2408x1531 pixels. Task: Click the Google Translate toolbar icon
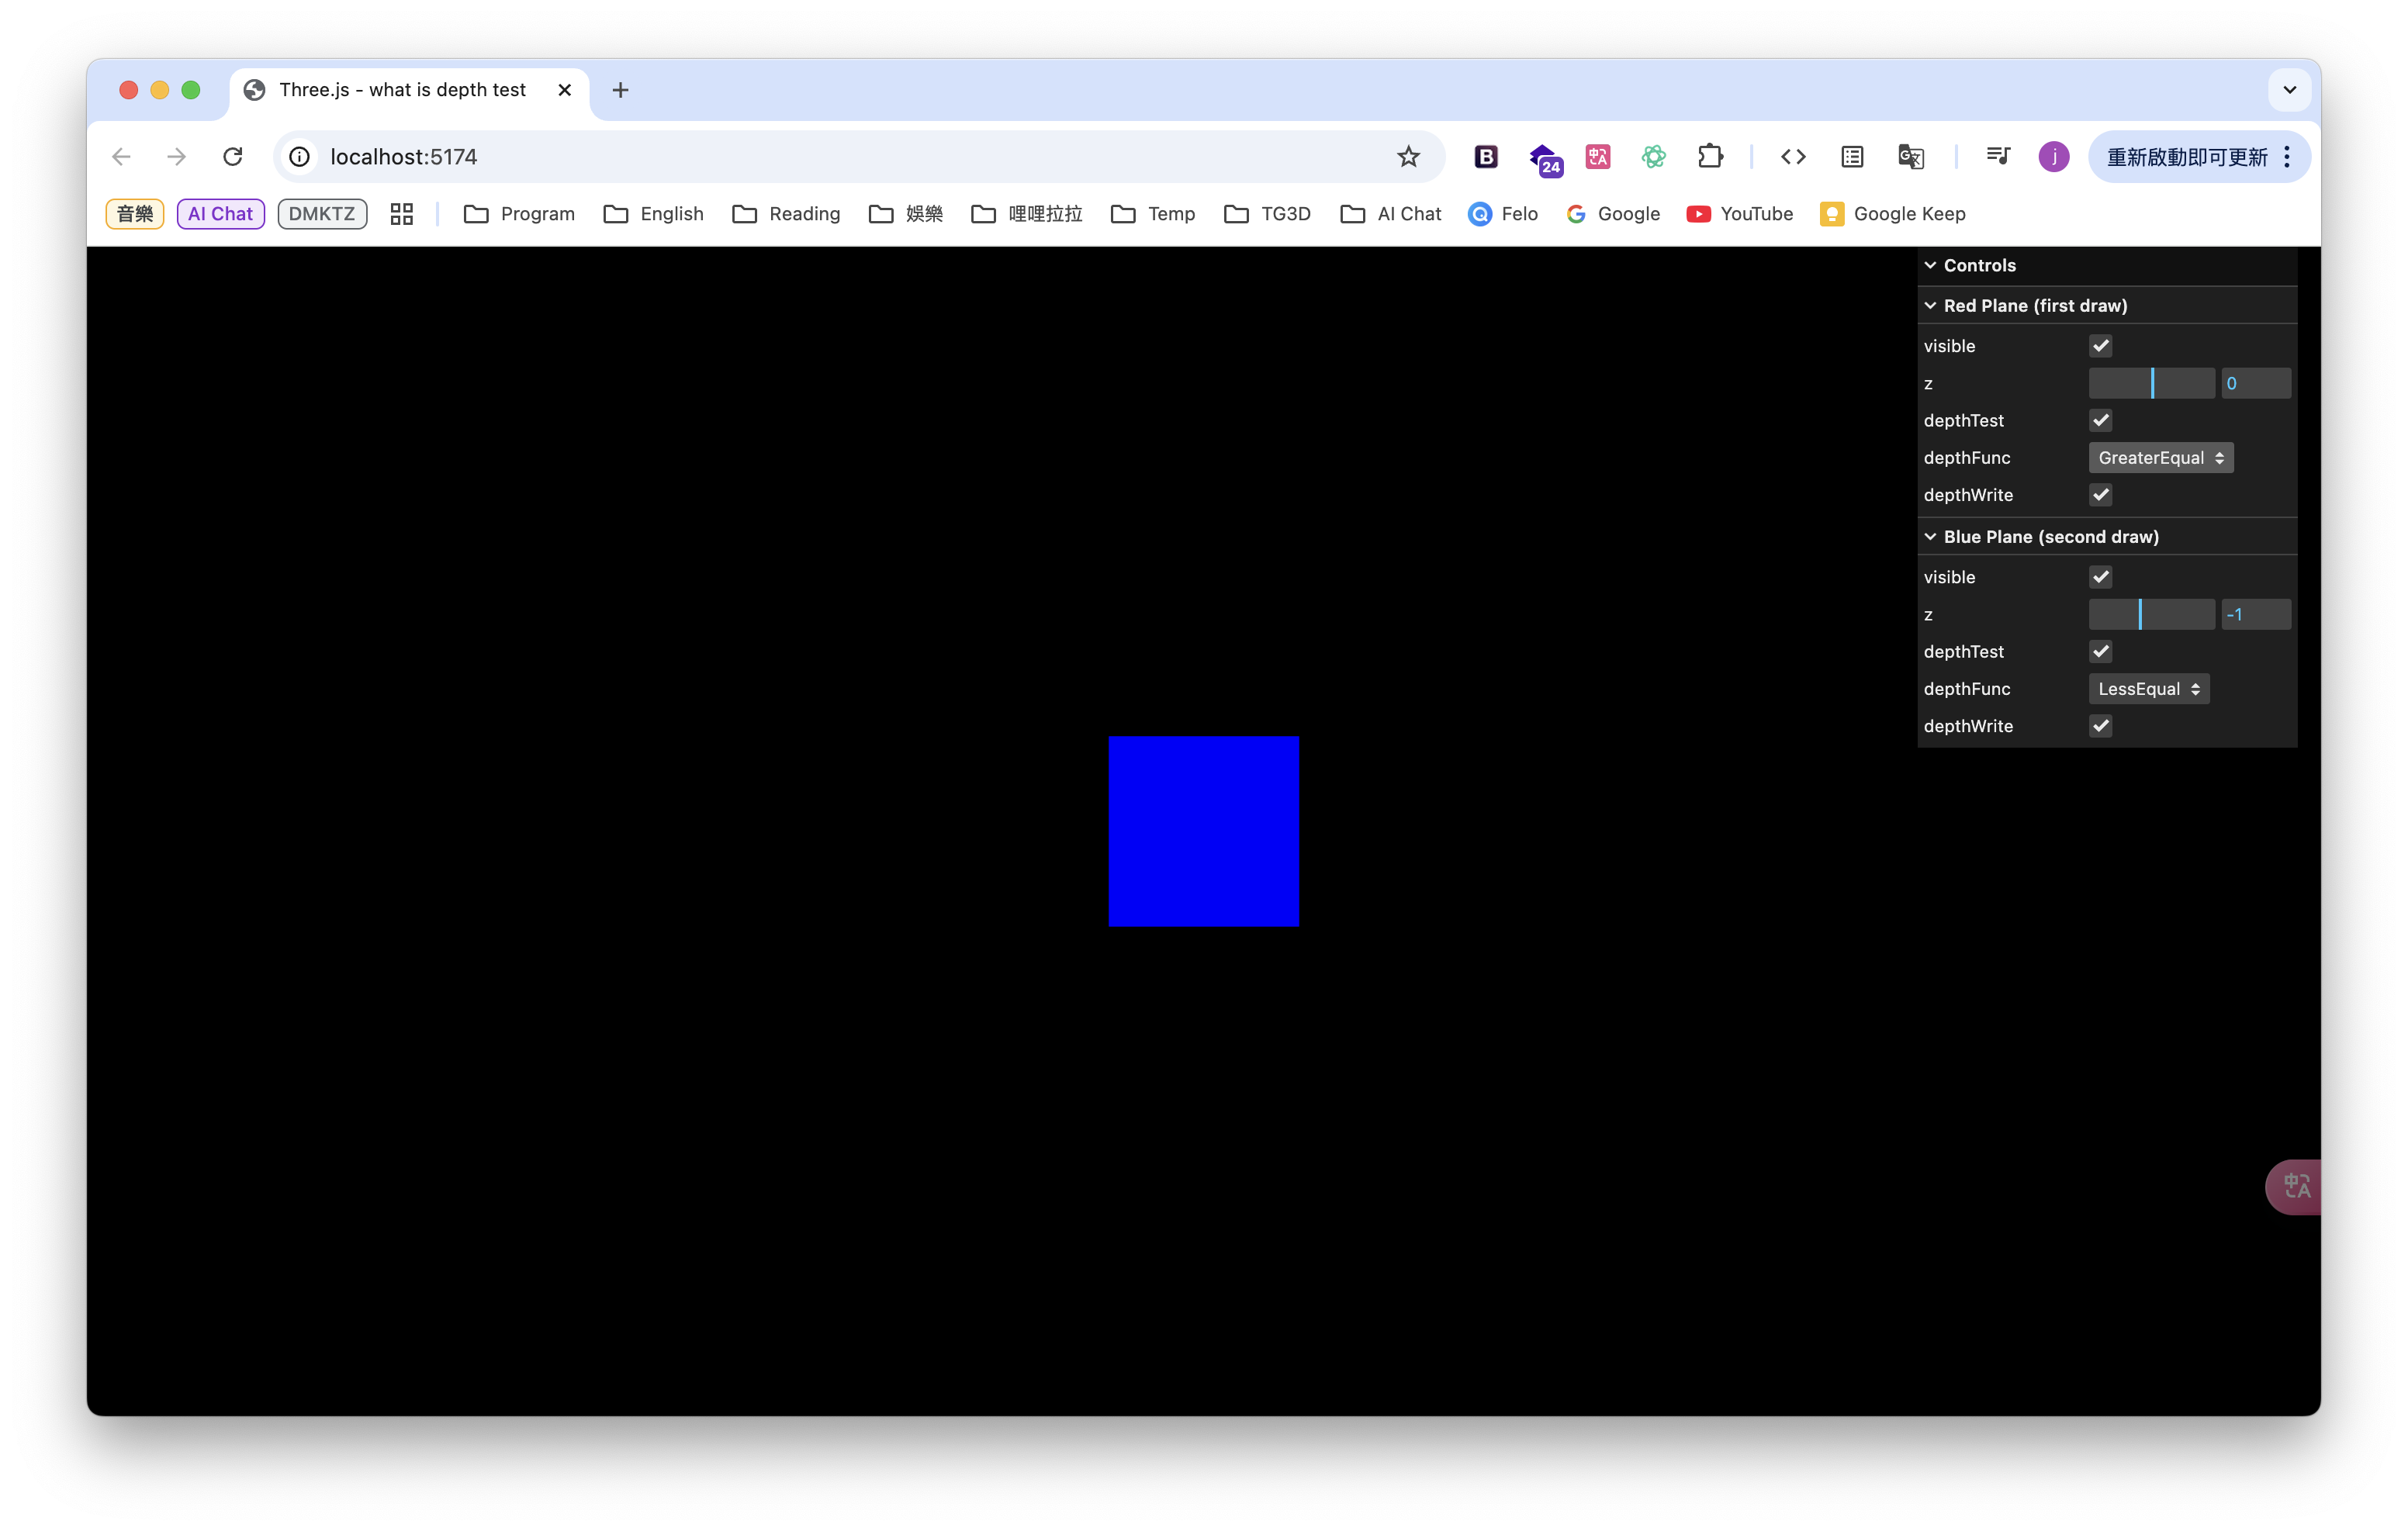[1911, 157]
